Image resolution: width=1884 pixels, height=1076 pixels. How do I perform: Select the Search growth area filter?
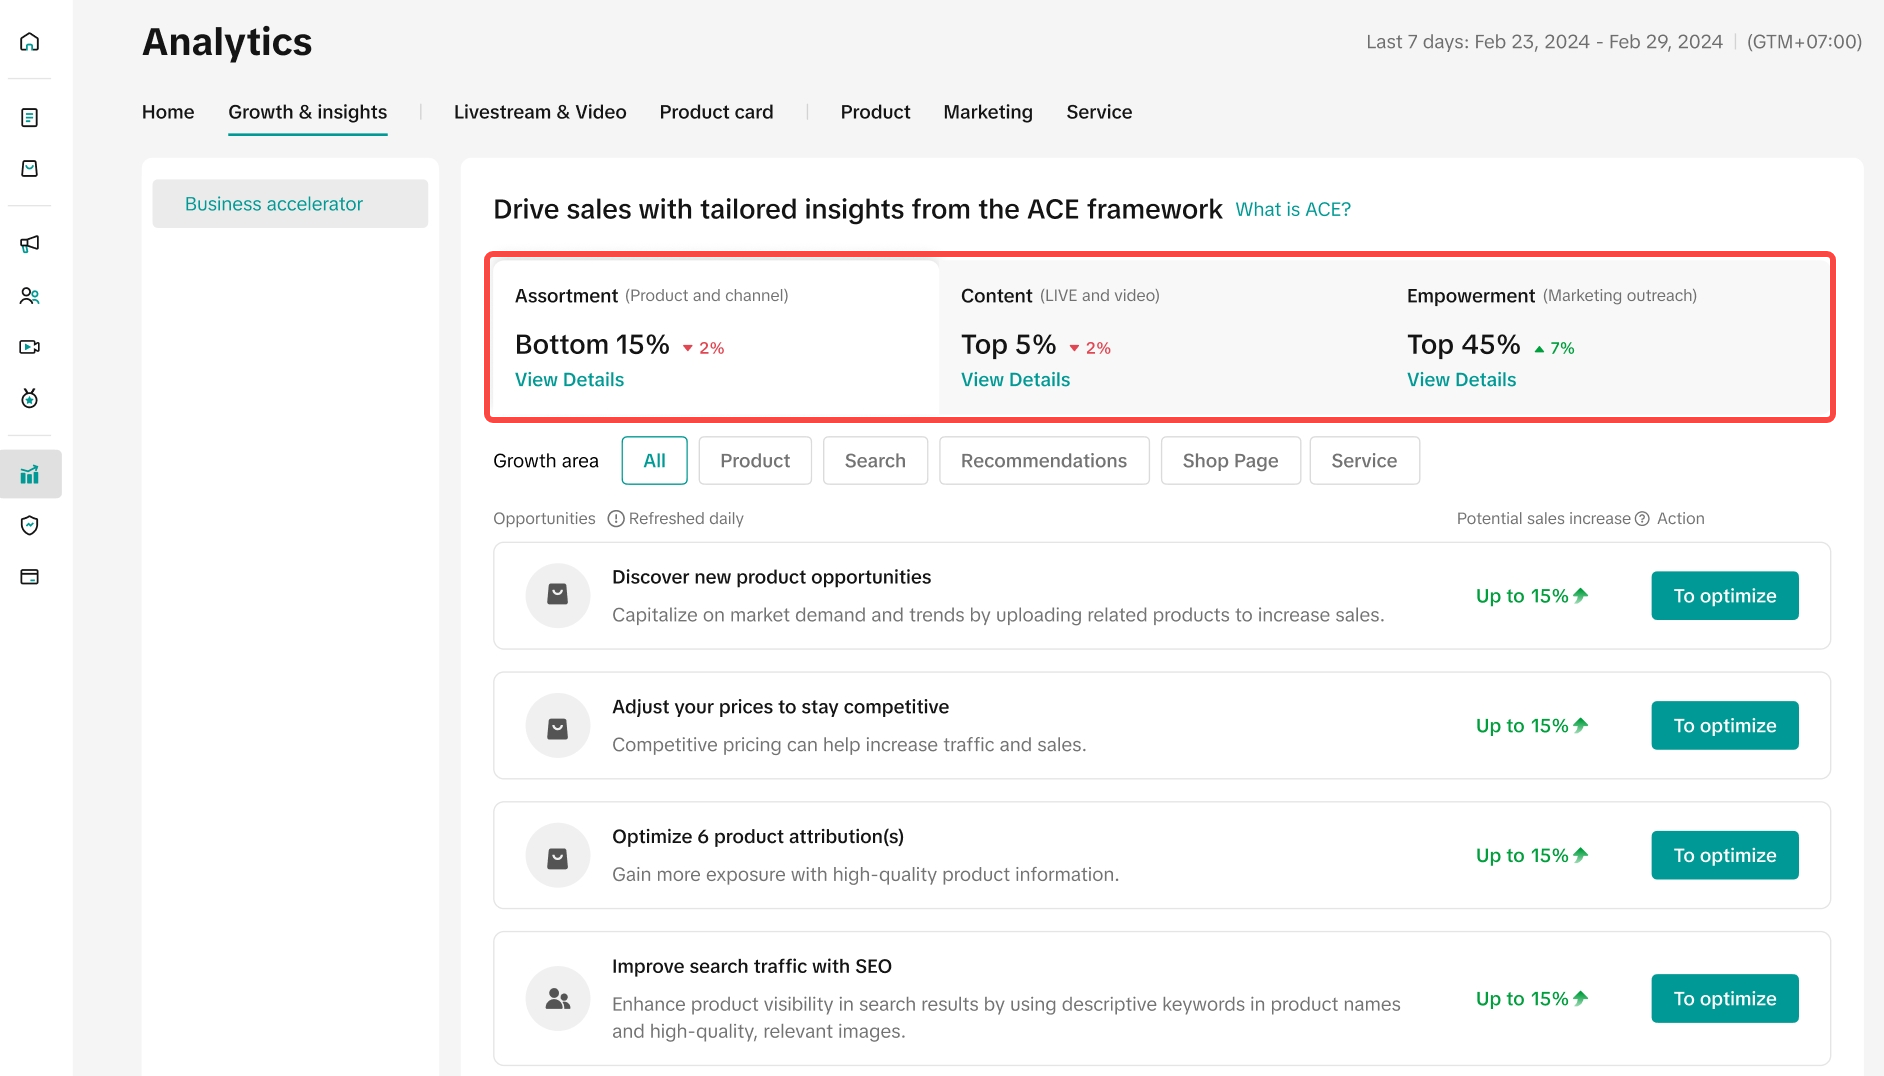click(x=875, y=461)
